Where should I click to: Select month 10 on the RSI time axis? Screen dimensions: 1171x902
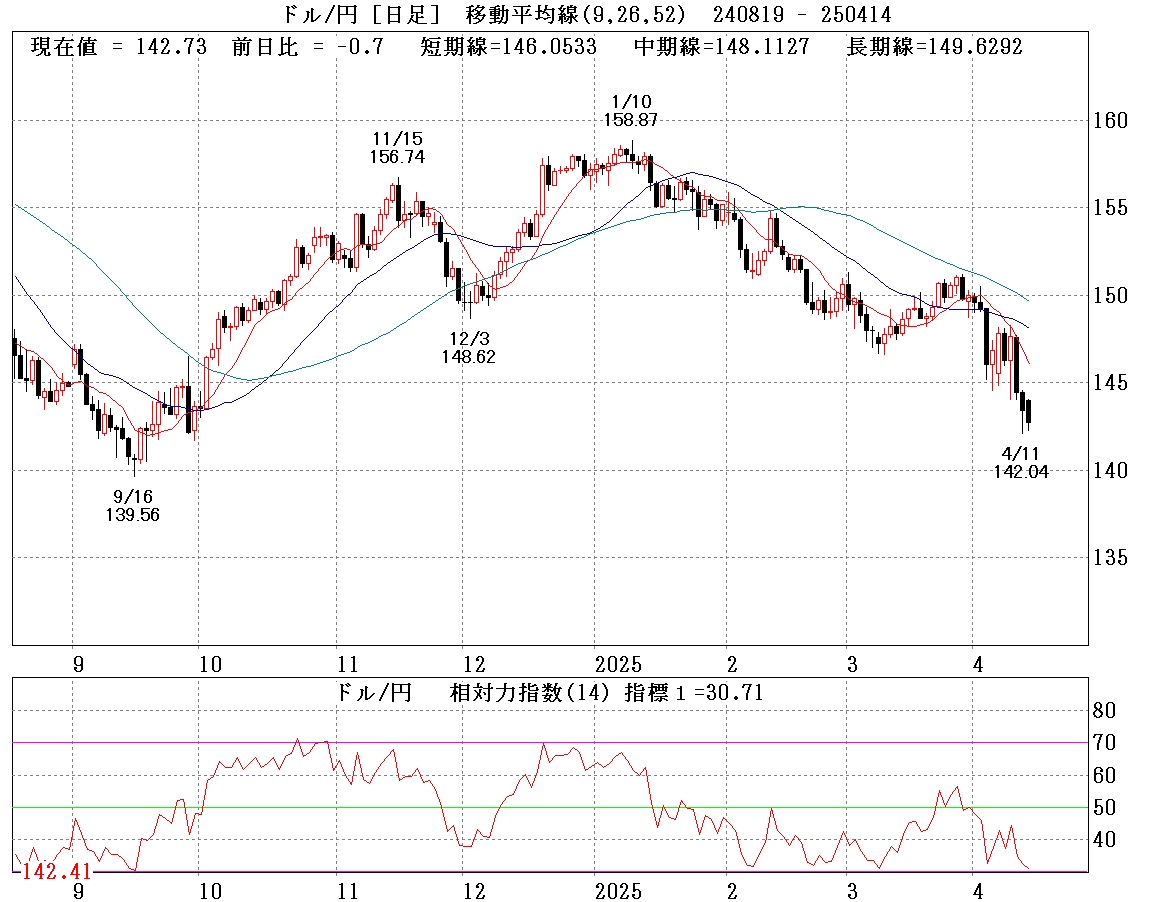(208, 890)
